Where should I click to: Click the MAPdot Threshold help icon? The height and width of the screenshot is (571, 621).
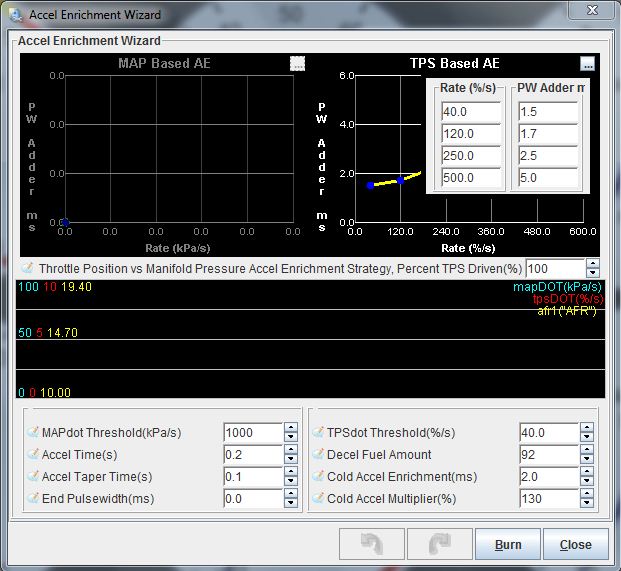click(30, 433)
